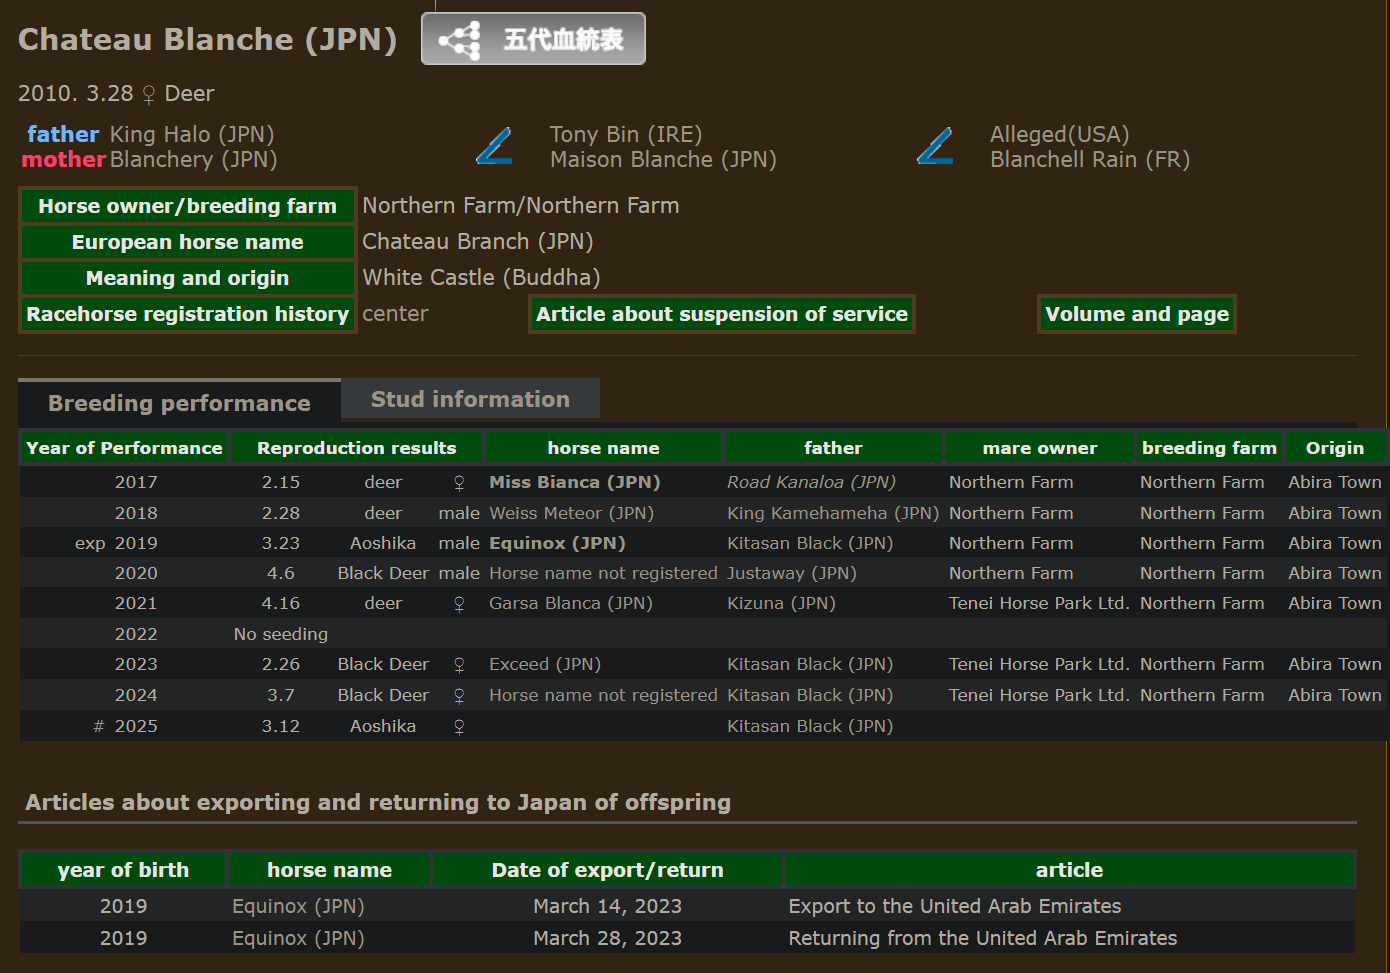Click Tenei Horse Park Ltd. in 2021 row

1039,603
